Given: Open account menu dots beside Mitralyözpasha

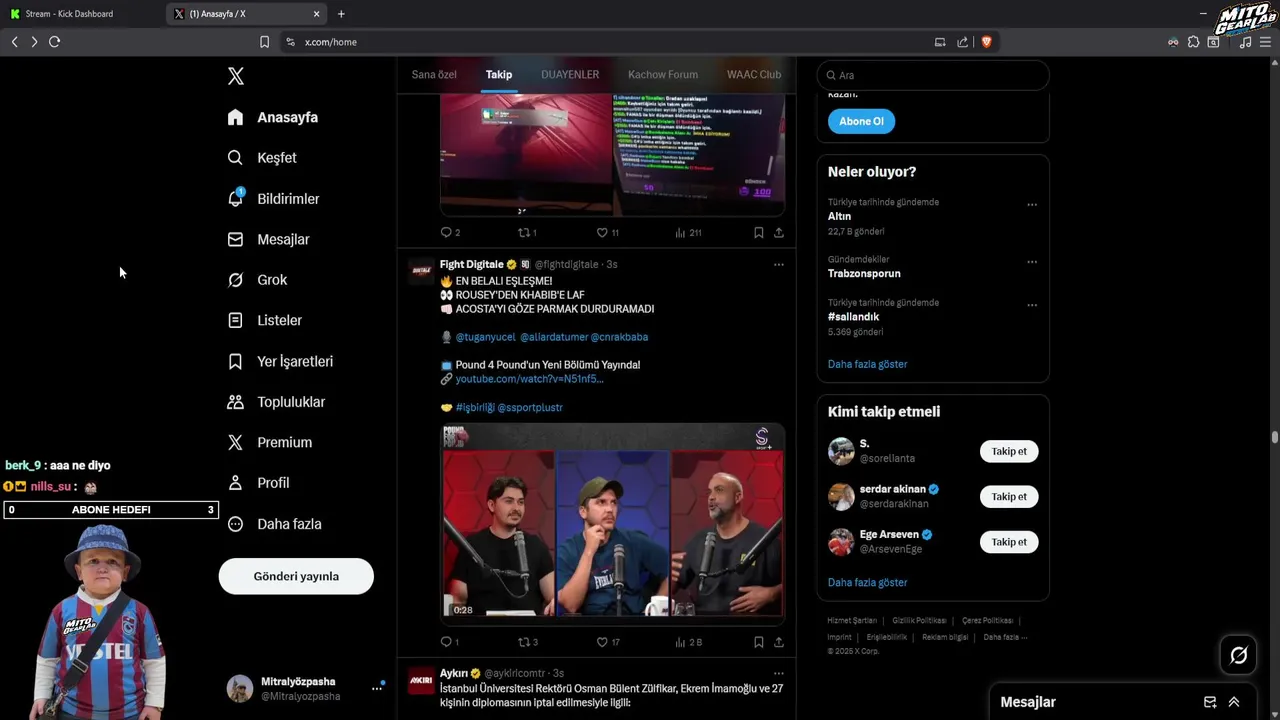Looking at the screenshot, I should 377,688.
